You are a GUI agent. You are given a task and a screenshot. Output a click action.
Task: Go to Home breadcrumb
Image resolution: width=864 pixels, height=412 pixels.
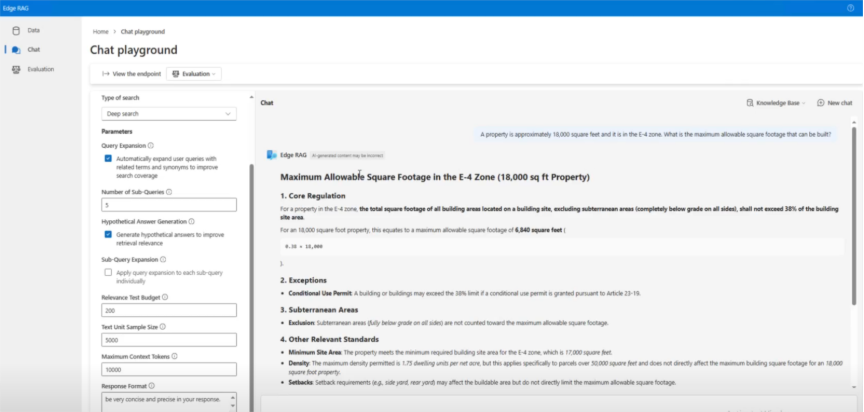tap(100, 33)
